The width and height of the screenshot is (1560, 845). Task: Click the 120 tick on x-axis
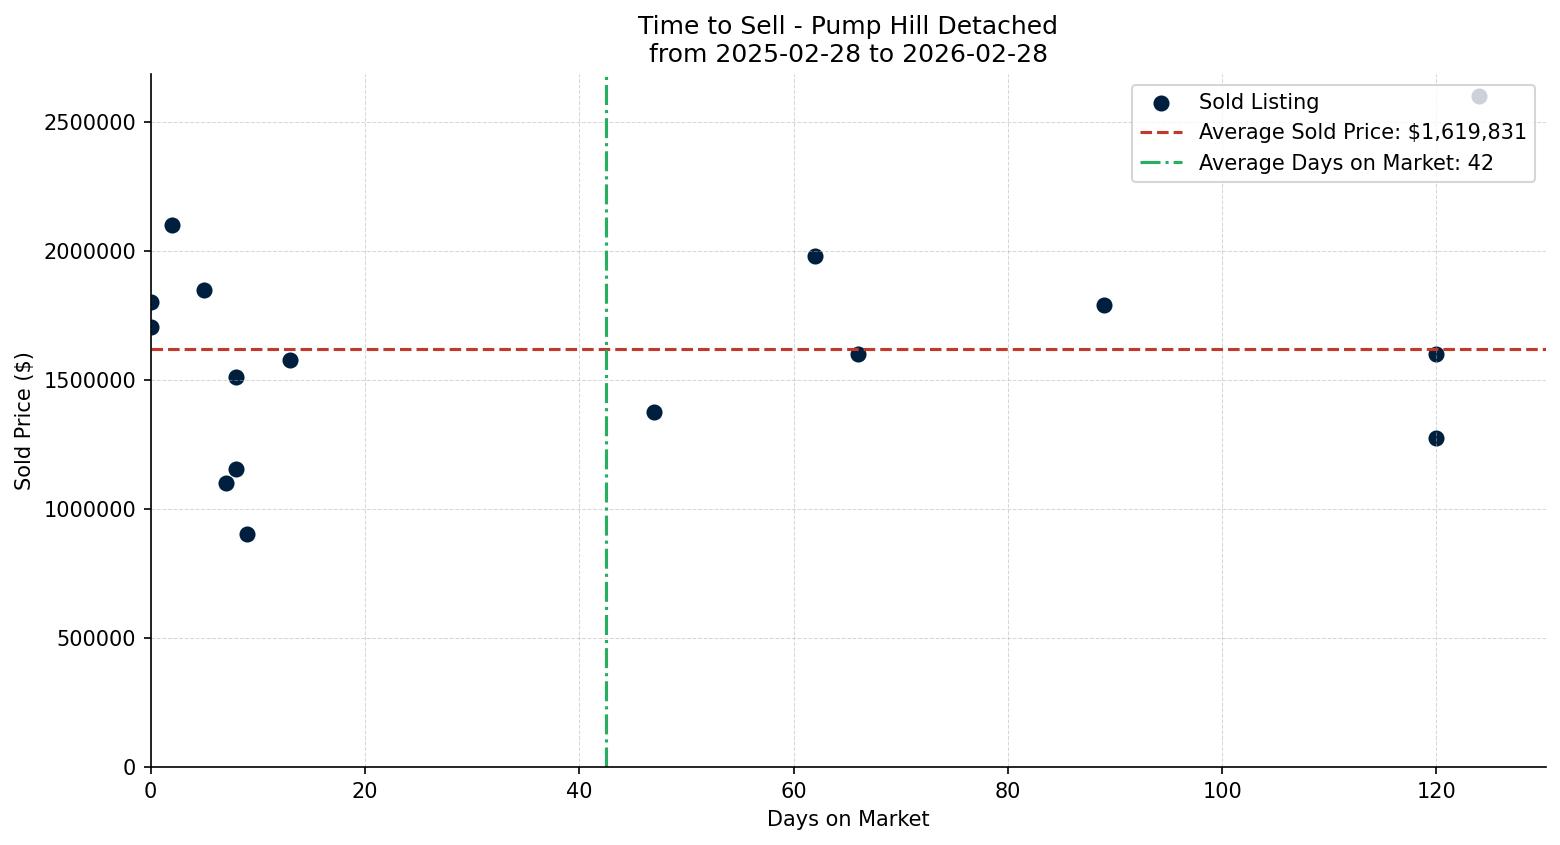[1436, 790]
